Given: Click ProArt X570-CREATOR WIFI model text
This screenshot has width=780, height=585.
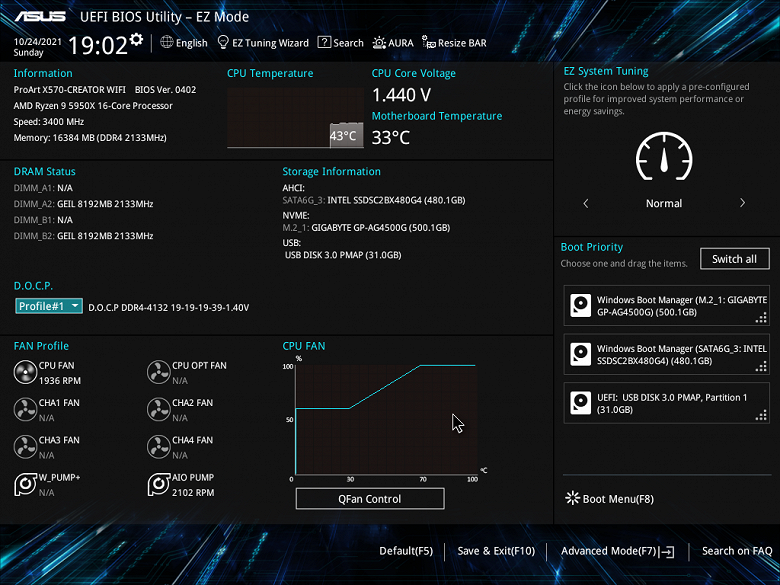Looking at the screenshot, I should click(70, 90).
